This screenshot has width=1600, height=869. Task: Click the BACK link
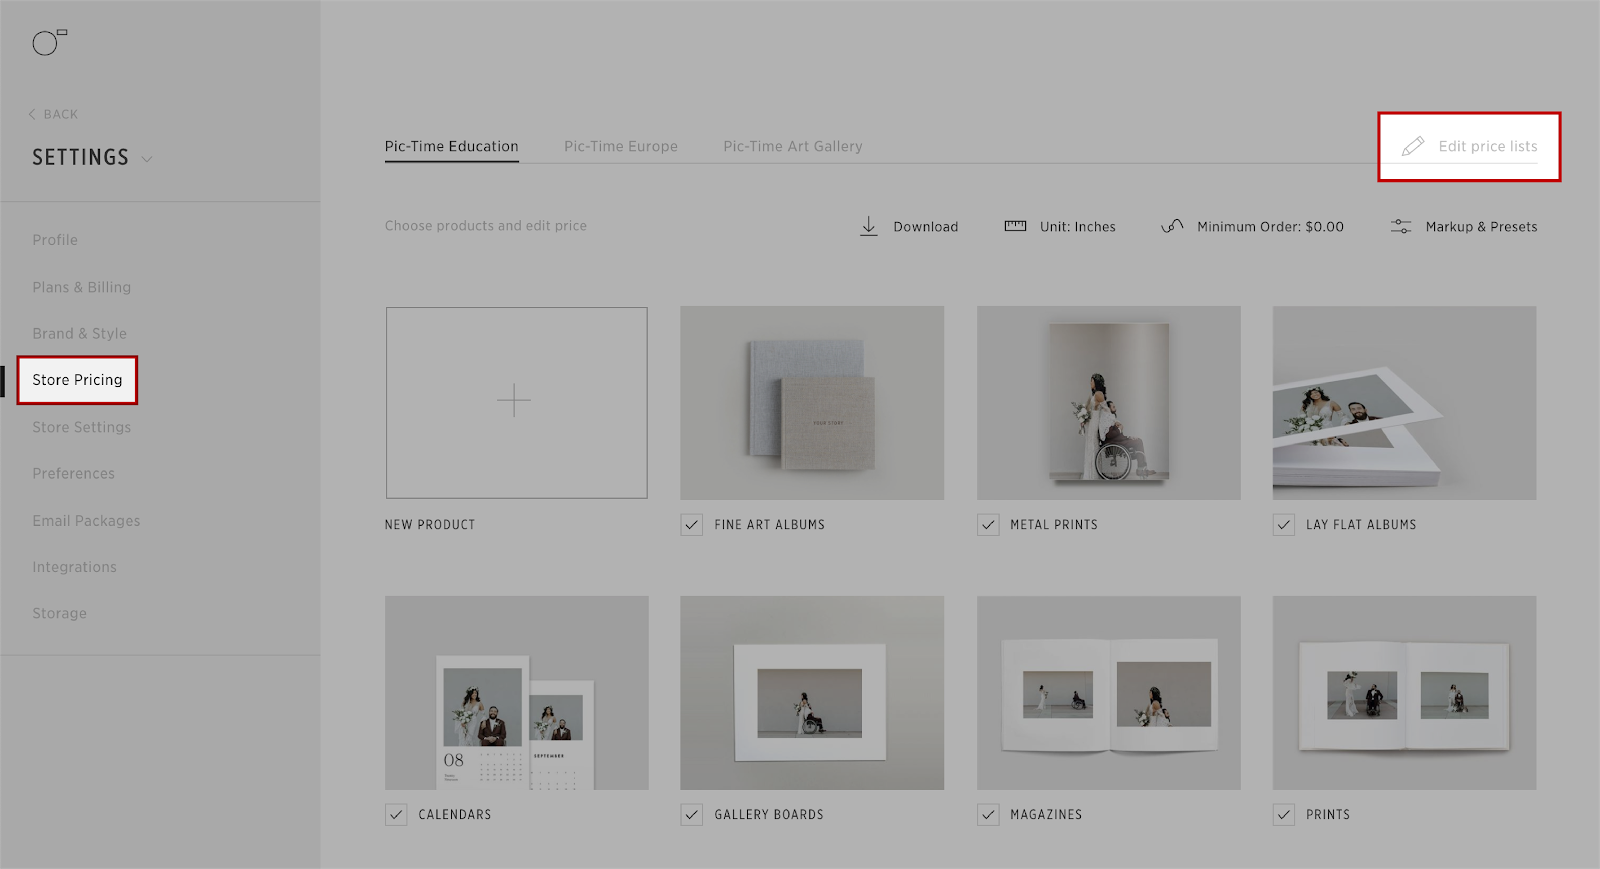(x=61, y=114)
